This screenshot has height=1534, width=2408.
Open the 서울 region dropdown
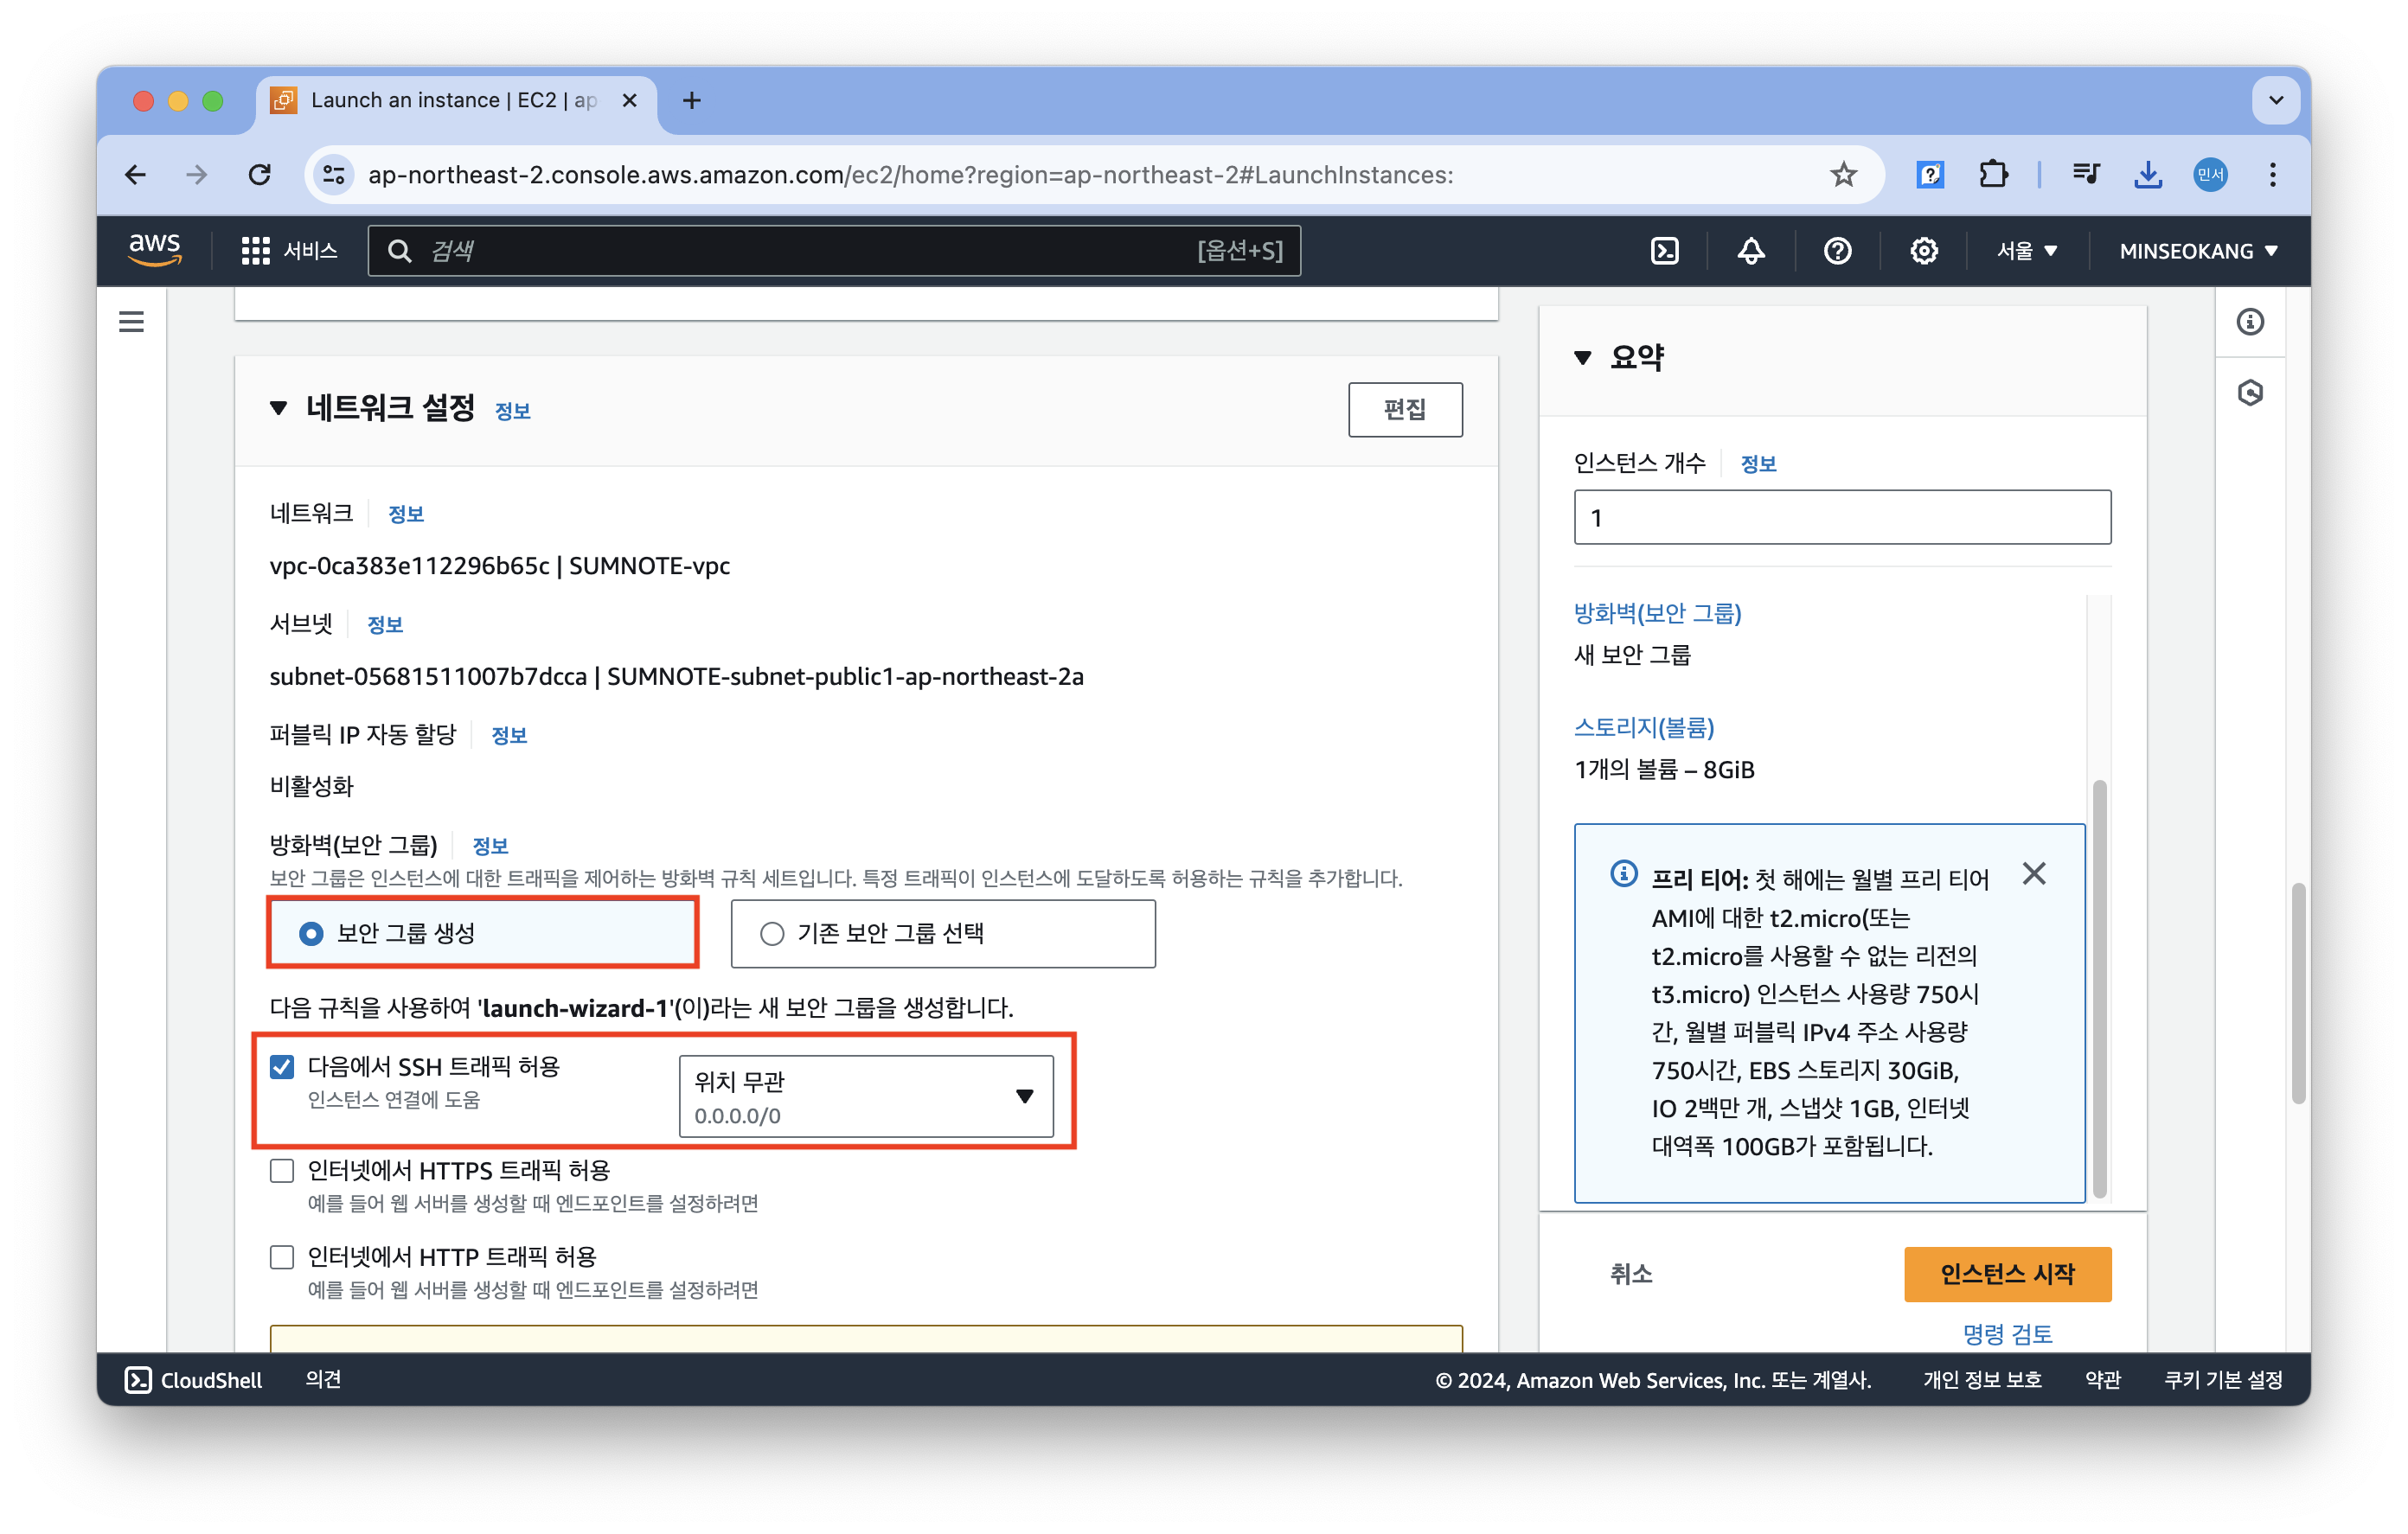point(2026,251)
